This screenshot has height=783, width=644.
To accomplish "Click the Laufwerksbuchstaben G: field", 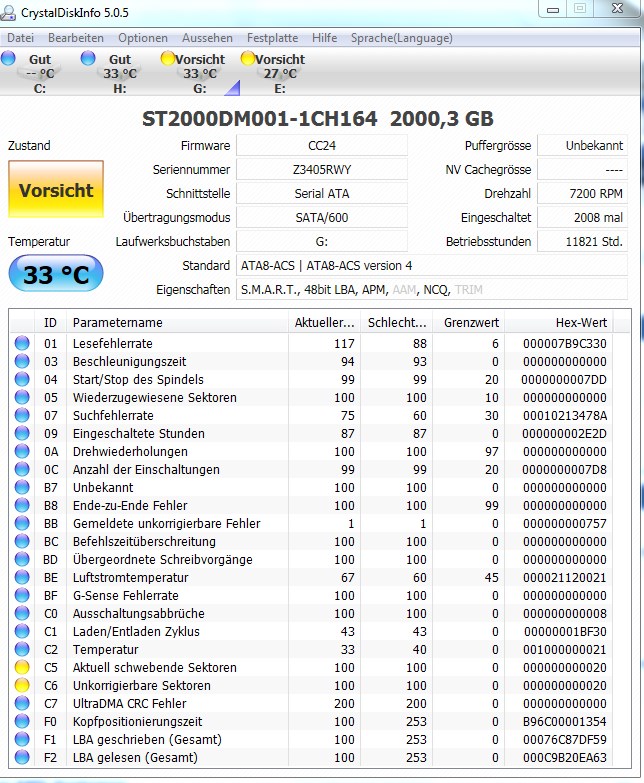I will pos(322,242).
